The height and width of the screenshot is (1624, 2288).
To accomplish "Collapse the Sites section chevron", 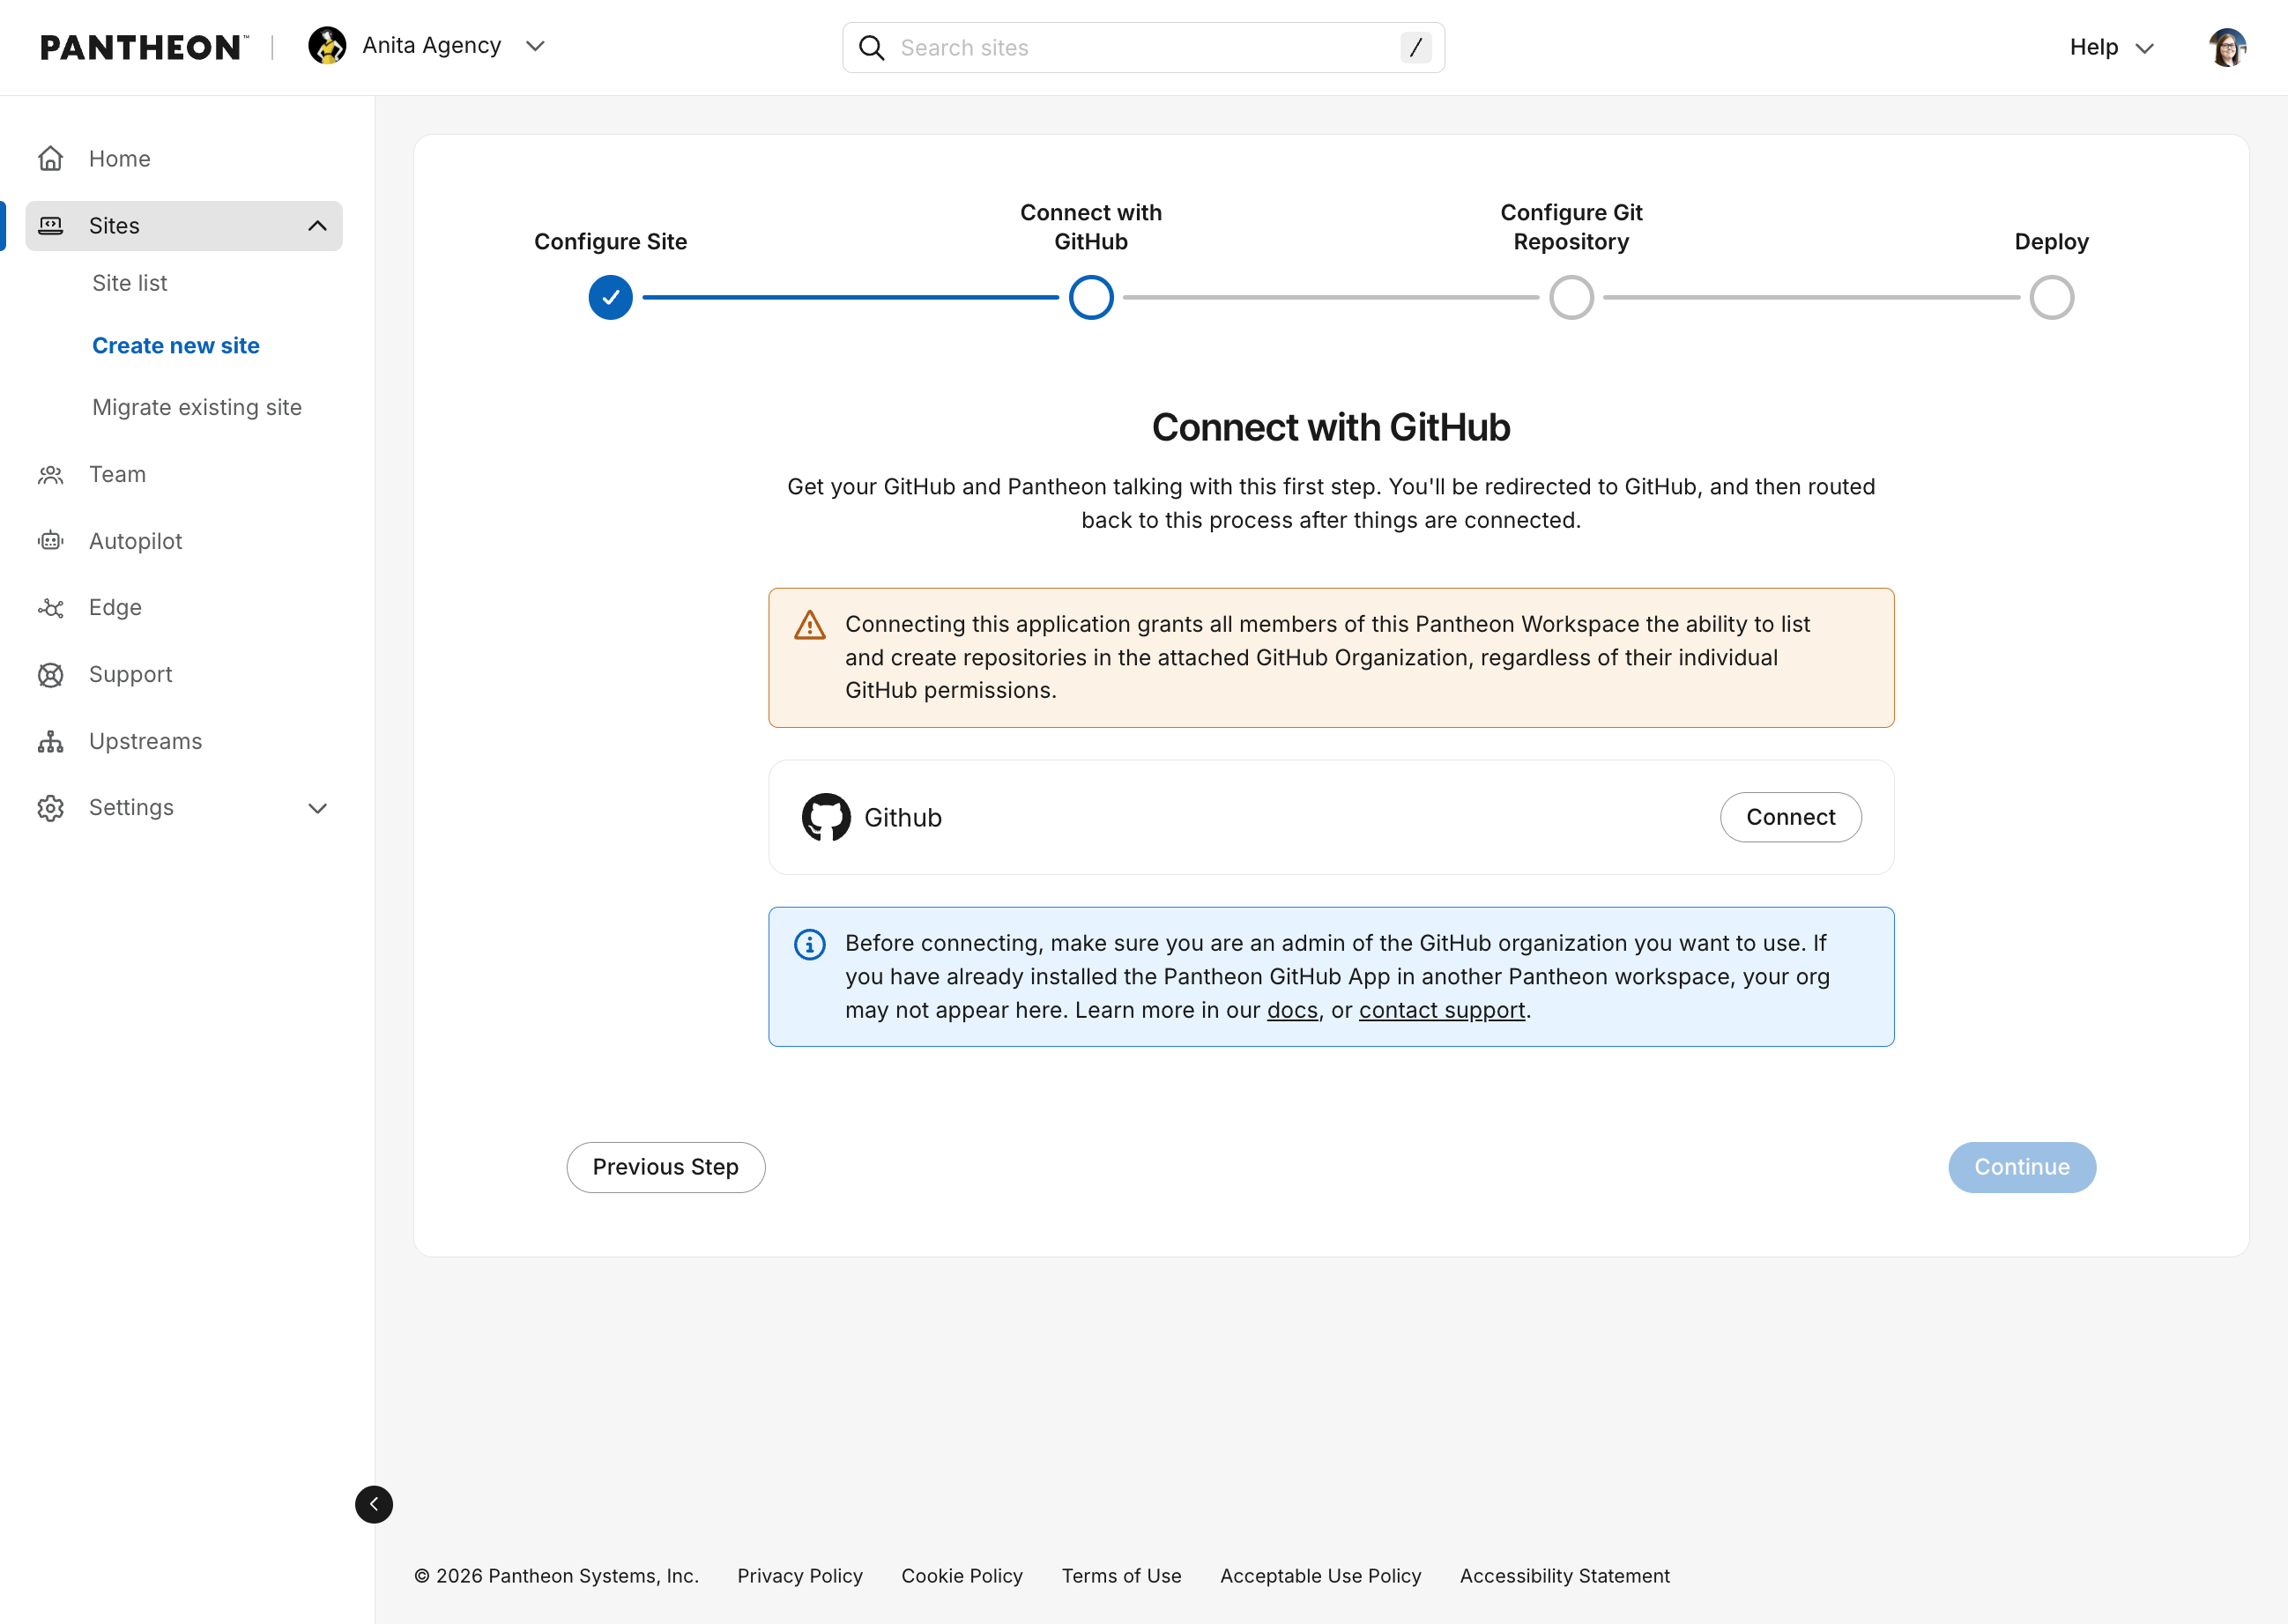I will pyautogui.click(x=318, y=226).
